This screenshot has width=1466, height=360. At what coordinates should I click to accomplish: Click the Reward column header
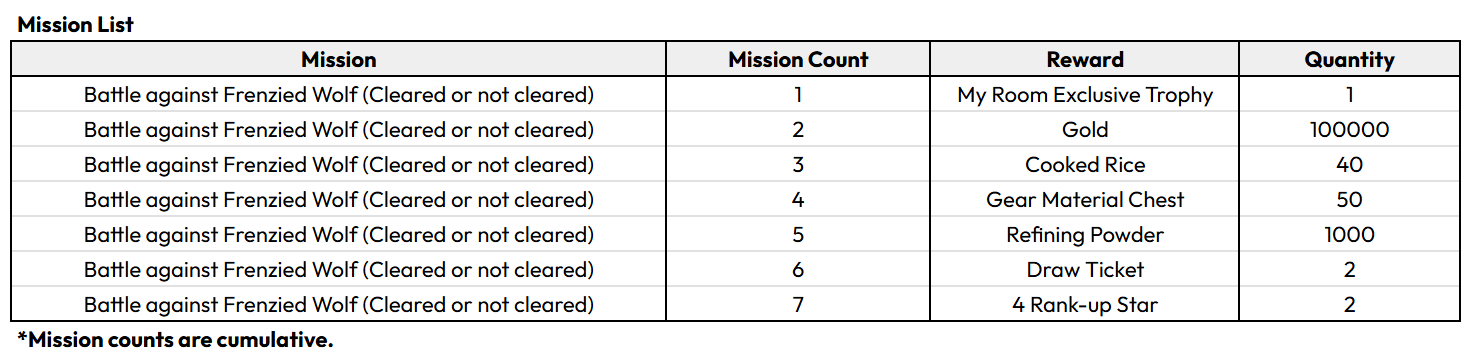pos(1085,59)
